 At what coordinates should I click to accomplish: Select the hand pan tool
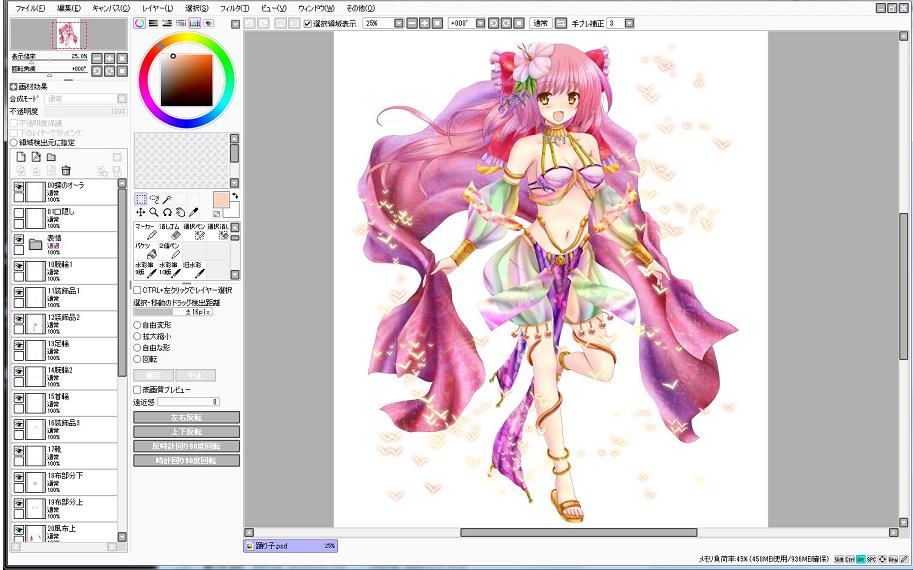tap(180, 212)
